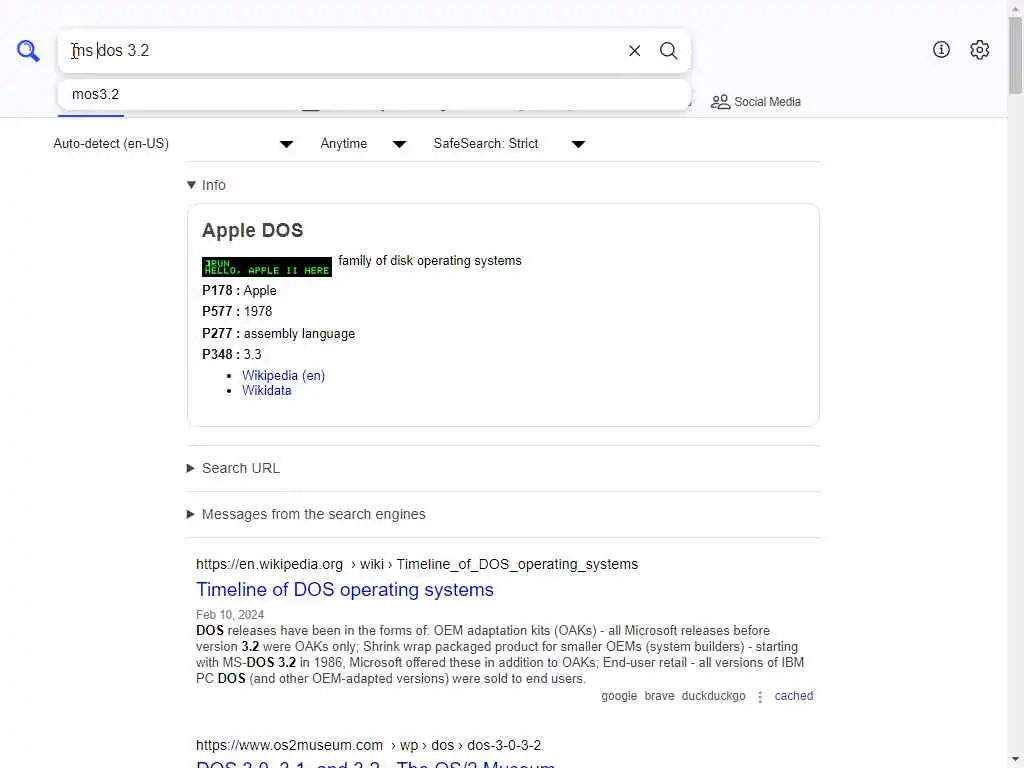
Task: Collapse the Info section
Action: point(206,185)
